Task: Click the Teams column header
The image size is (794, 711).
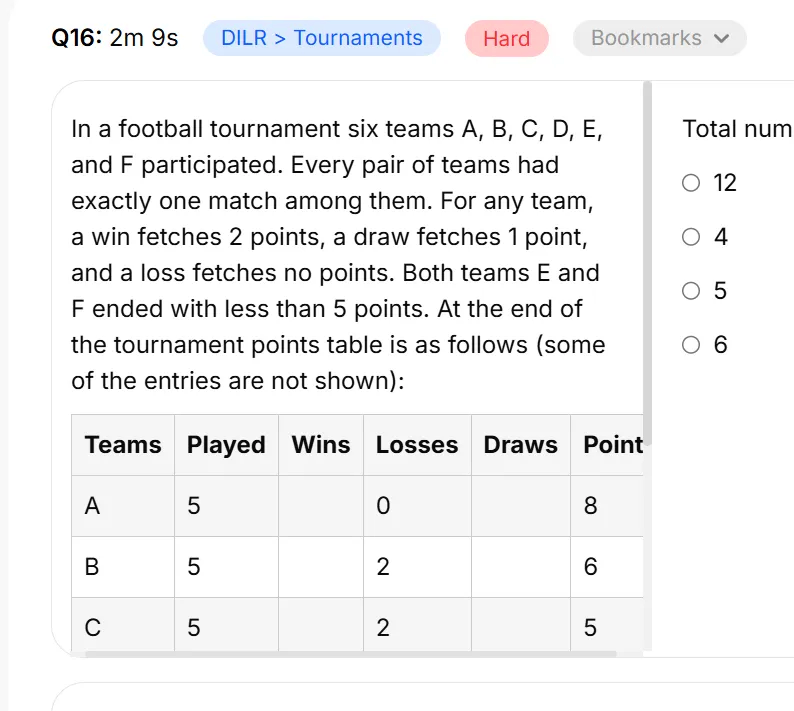Action: (x=123, y=445)
